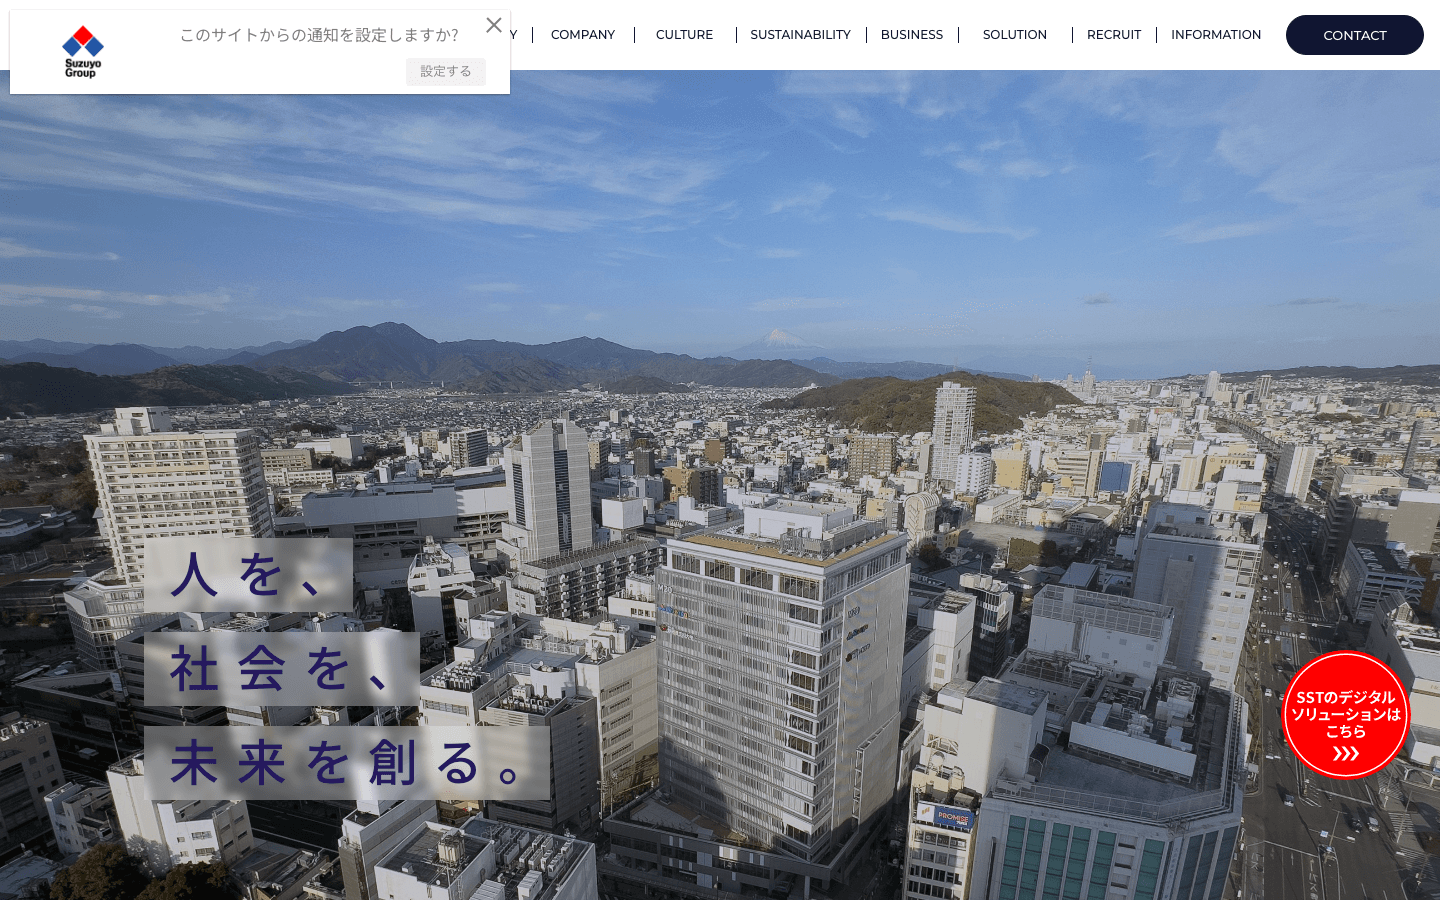
Task: Click the notification text このサイトからの通知を設定しますか?
Action: [319, 35]
